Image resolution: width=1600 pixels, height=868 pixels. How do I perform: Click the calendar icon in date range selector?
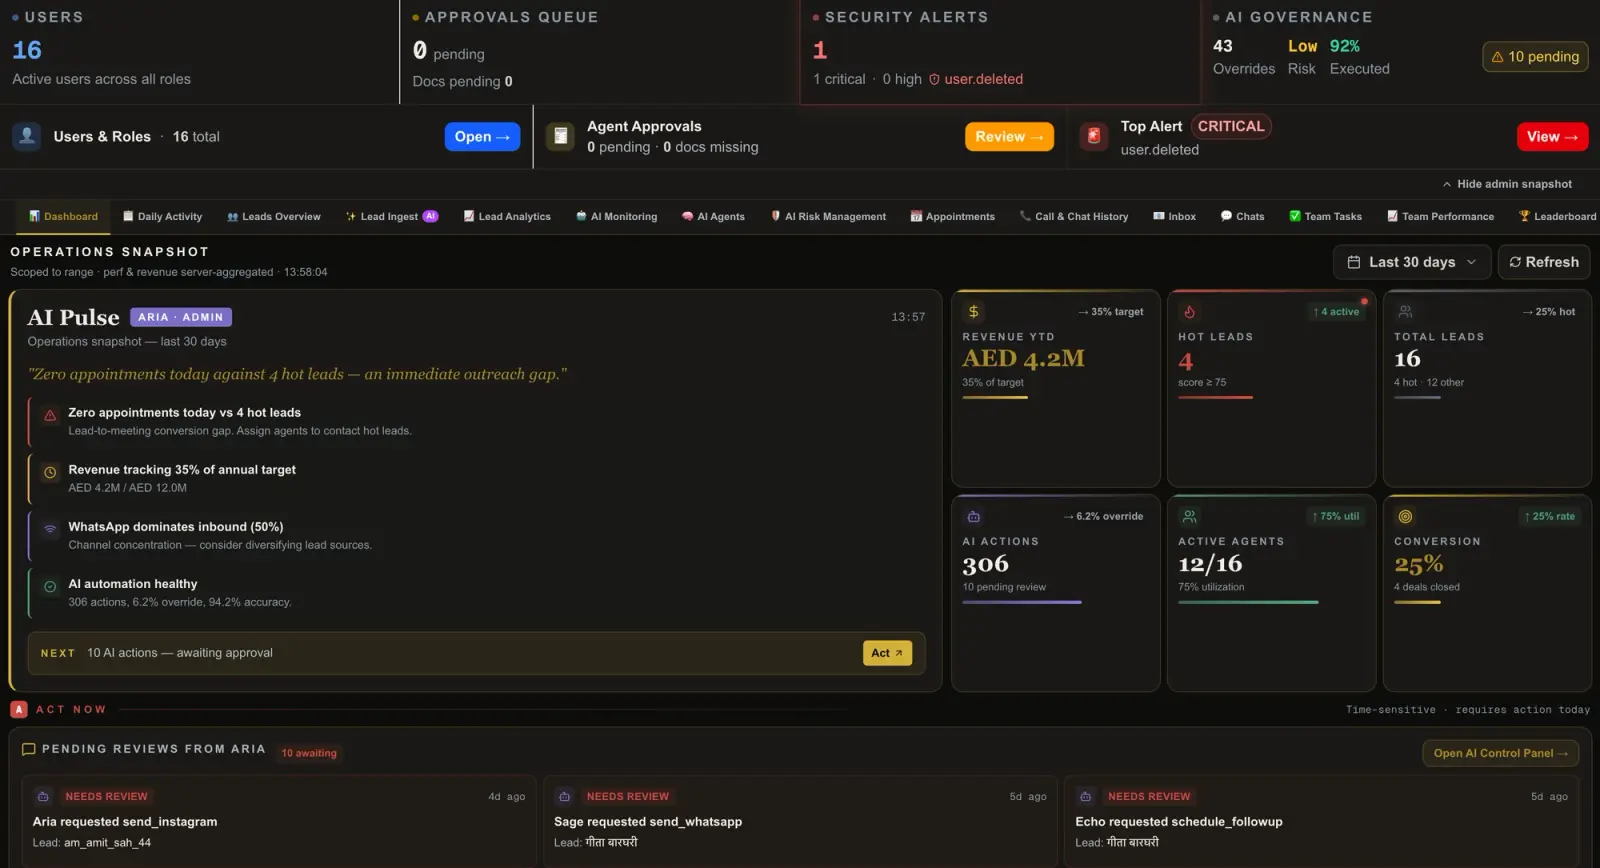click(1354, 262)
